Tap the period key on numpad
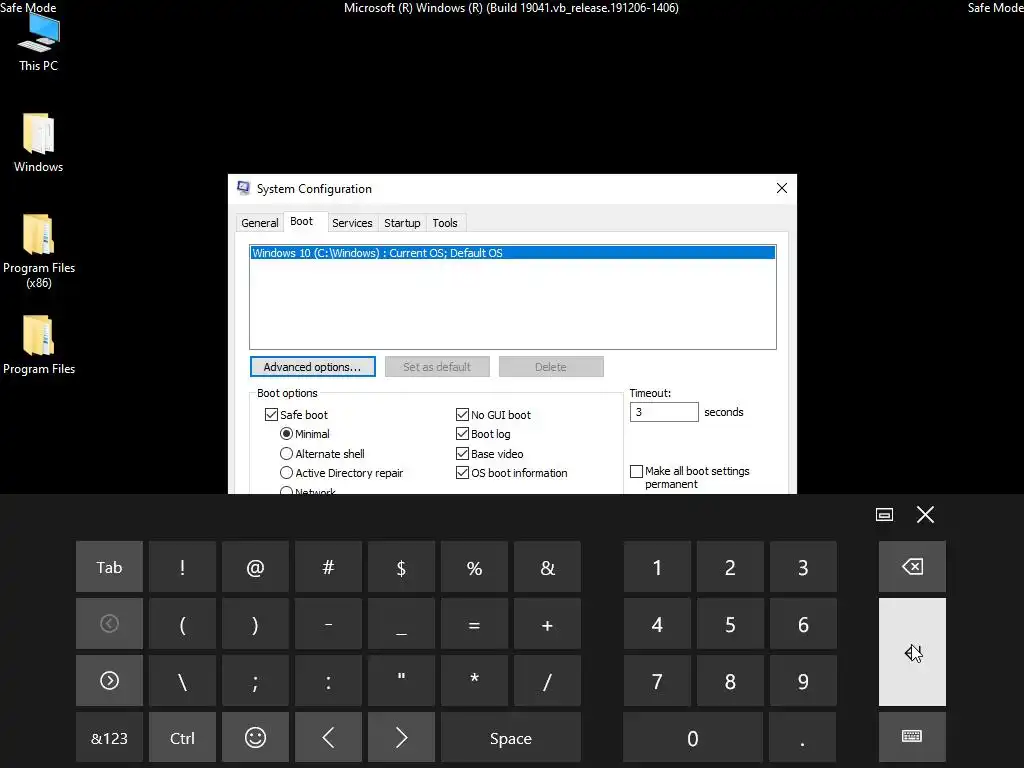Image resolution: width=1024 pixels, height=768 pixels. 803,737
